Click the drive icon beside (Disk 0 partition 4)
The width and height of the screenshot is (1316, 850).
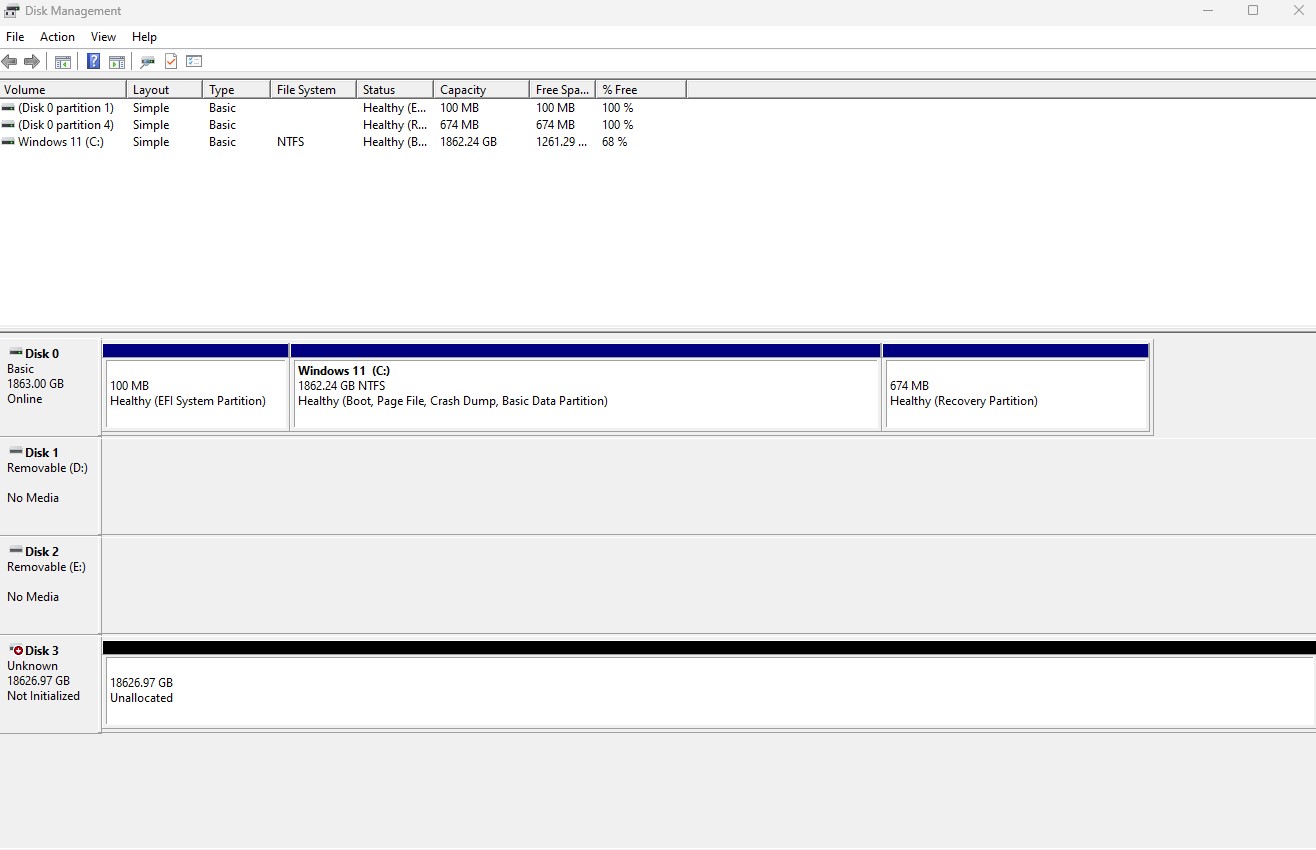point(9,125)
